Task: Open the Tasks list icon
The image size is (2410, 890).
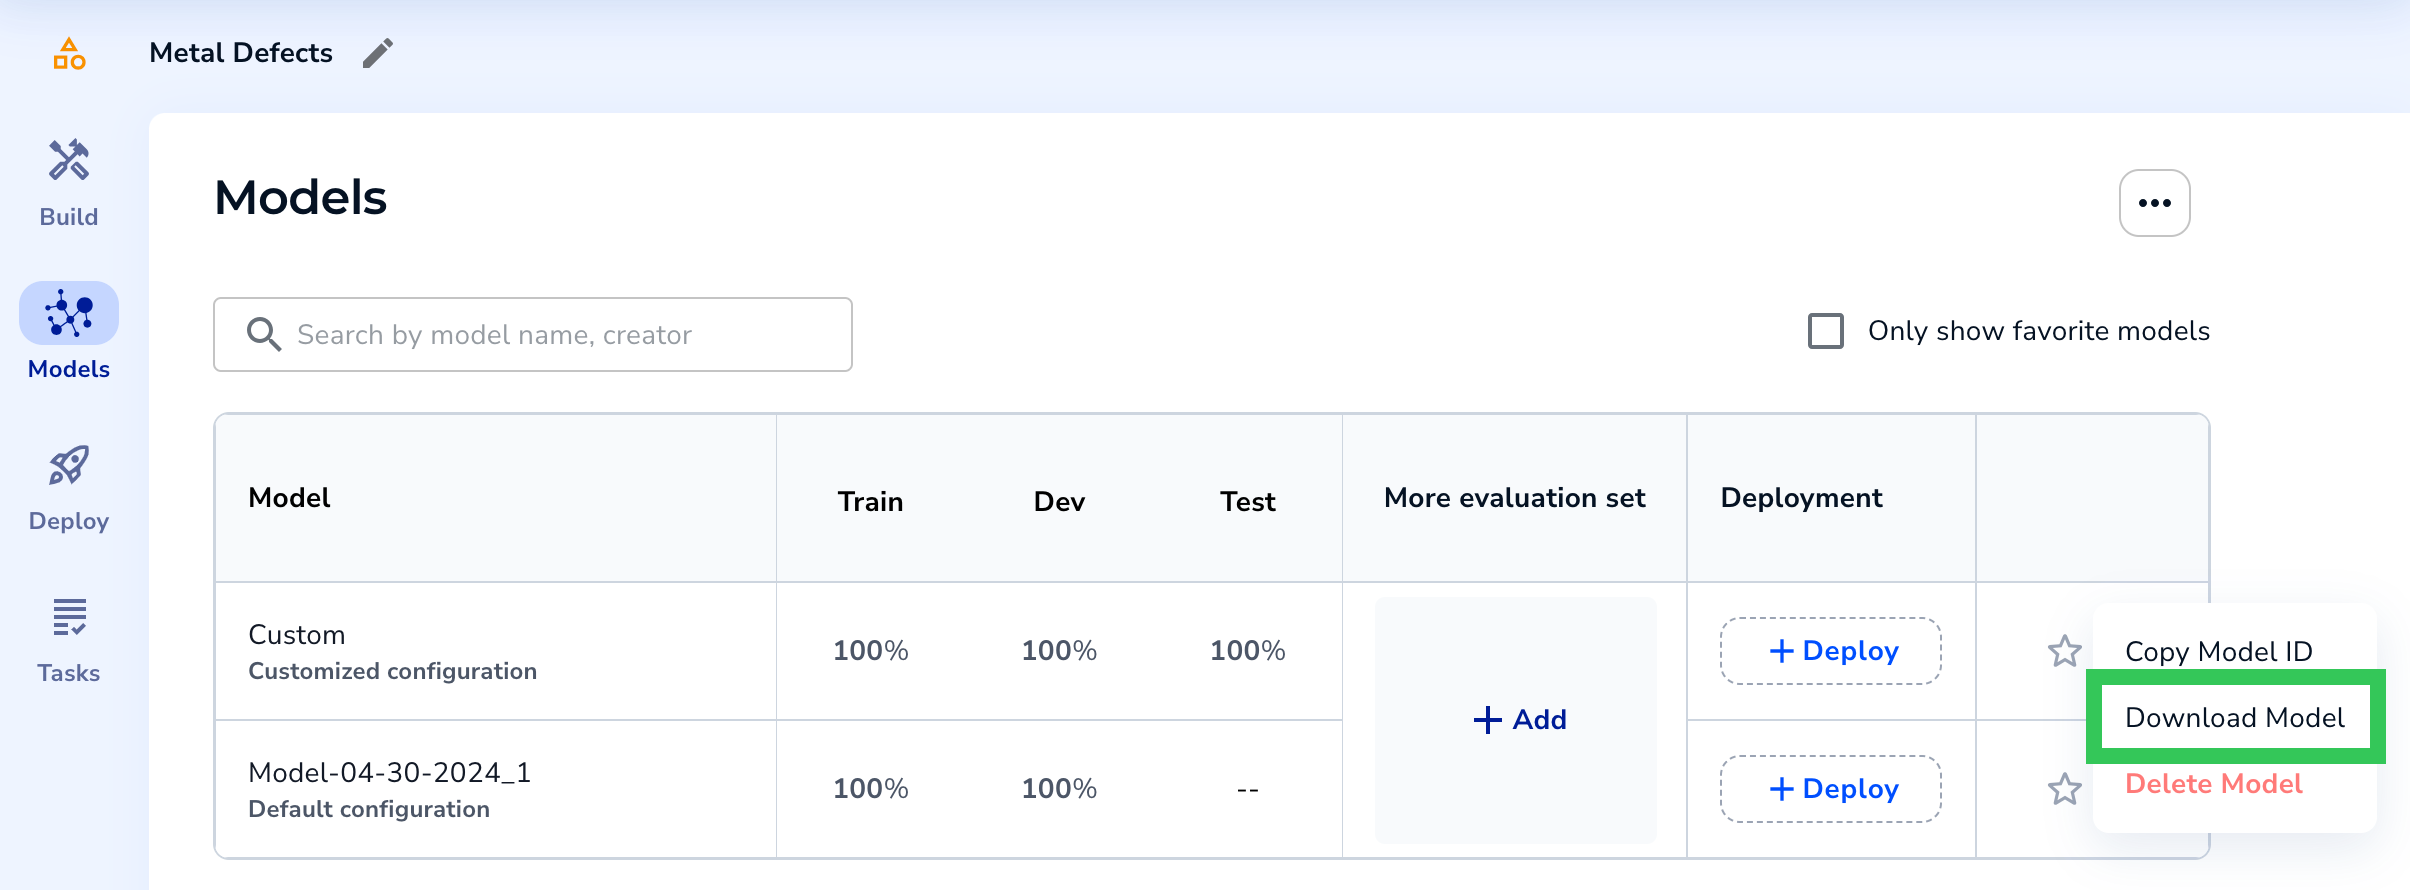Action: click(x=69, y=619)
